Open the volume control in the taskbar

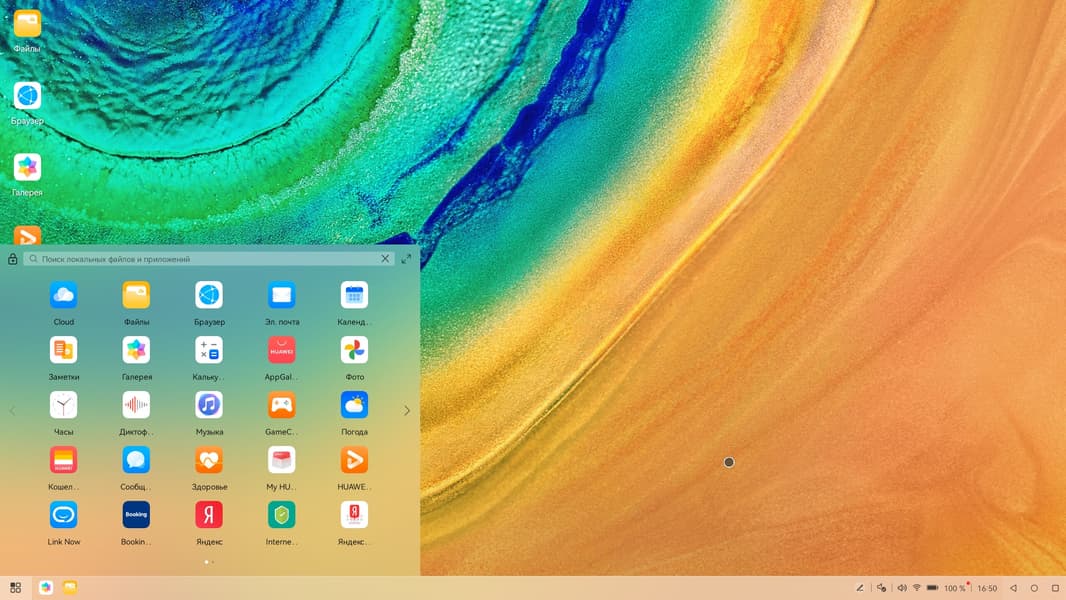901,588
